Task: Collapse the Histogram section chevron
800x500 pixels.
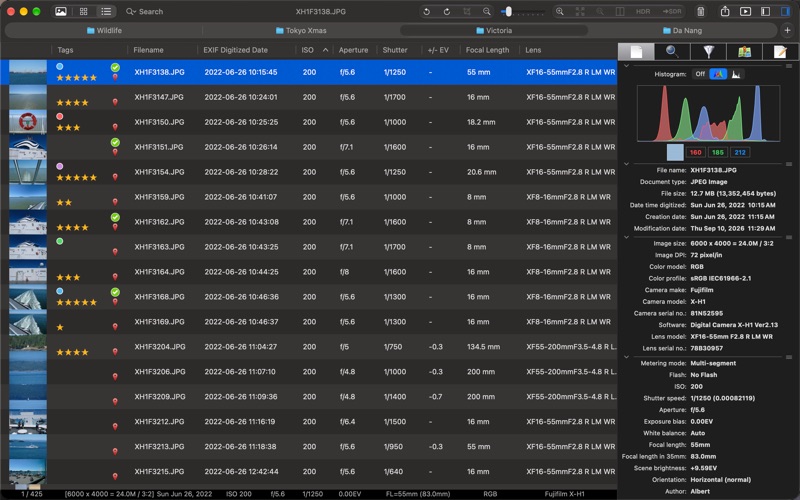Action: (x=627, y=66)
